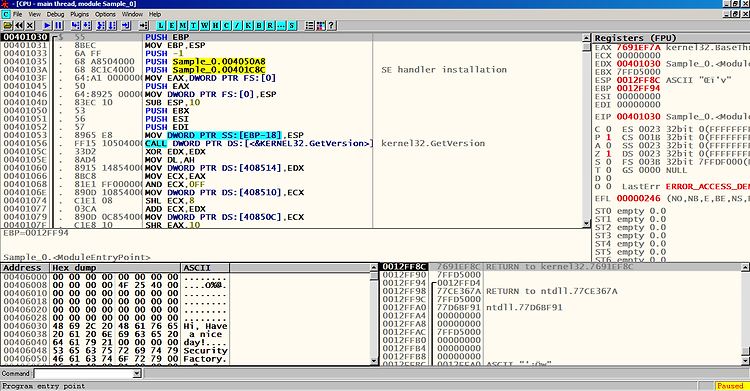Restart program using the rewind icon
This screenshot has width=750, height=391.
click(x=19, y=26)
